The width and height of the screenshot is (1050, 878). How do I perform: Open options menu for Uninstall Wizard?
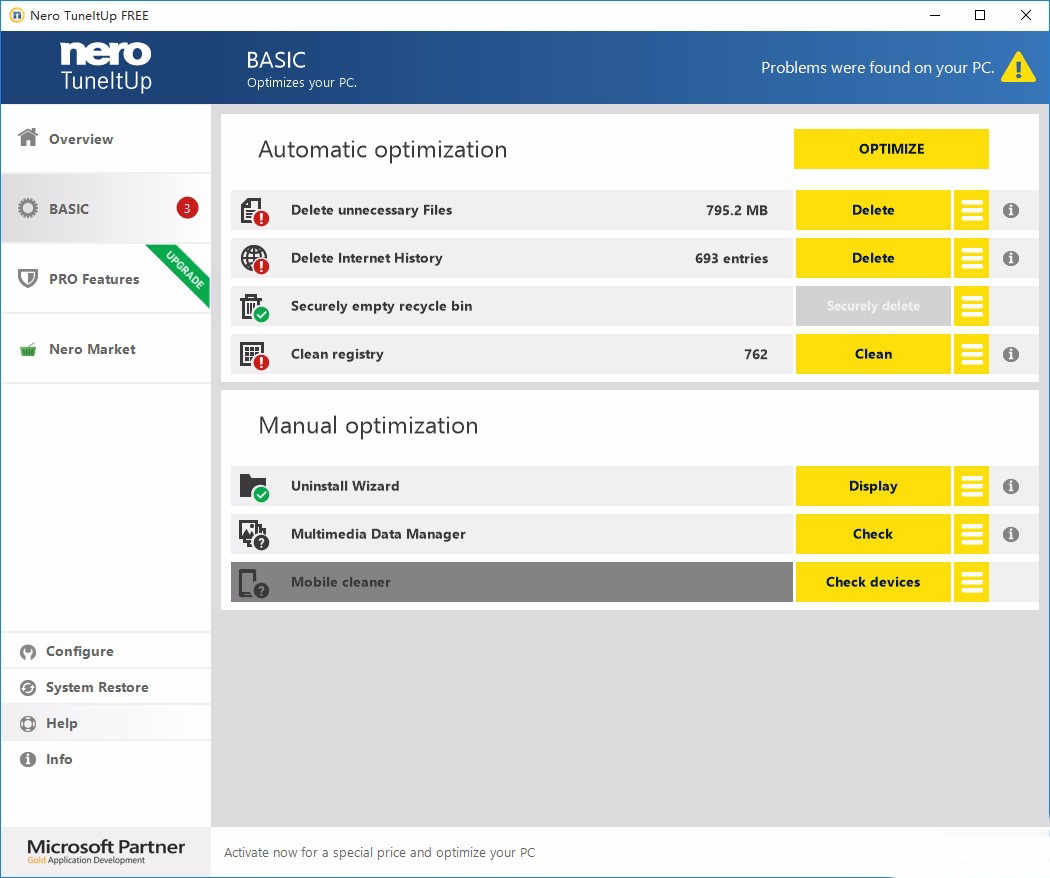(x=972, y=486)
